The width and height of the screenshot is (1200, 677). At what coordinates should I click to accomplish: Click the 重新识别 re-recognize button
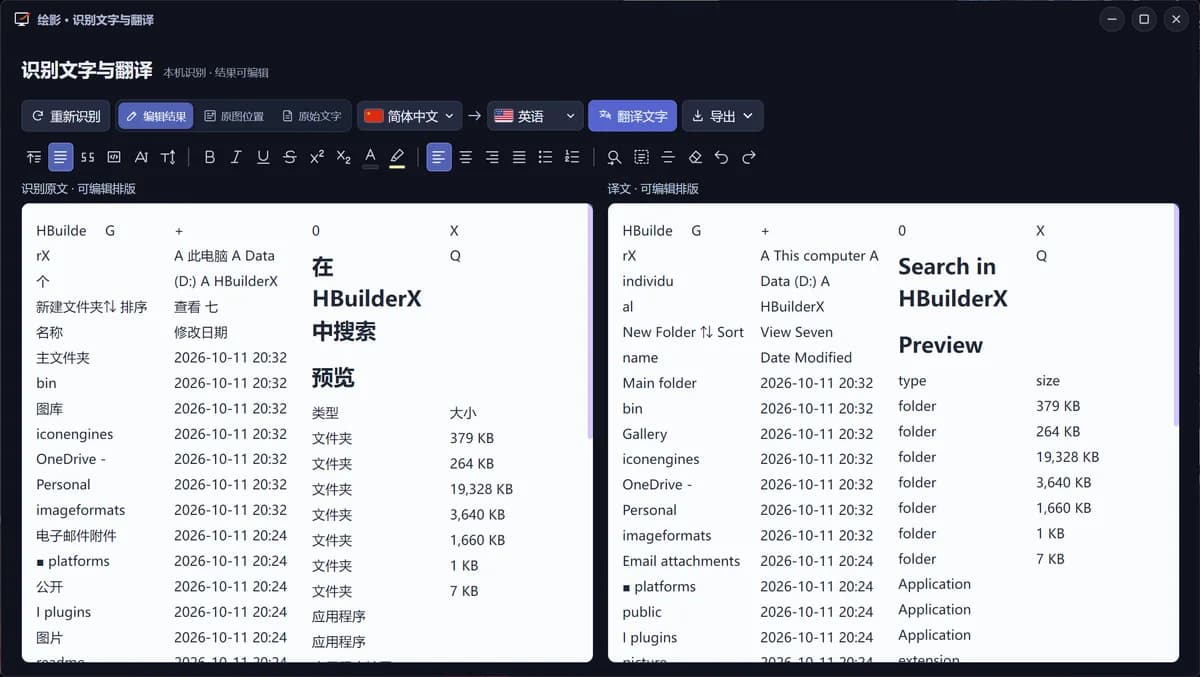pyautogui.click(x=66, y=116)
